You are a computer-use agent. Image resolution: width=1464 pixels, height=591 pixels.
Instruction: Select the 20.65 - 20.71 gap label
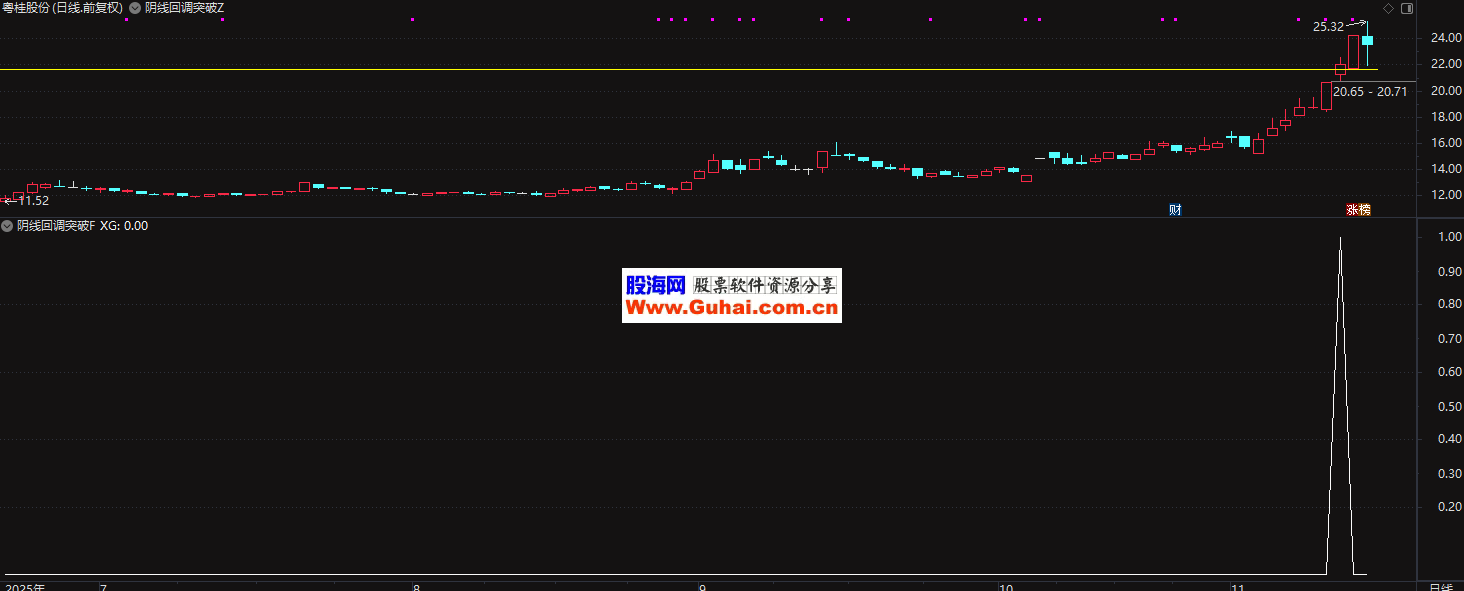click(1369, 92)
